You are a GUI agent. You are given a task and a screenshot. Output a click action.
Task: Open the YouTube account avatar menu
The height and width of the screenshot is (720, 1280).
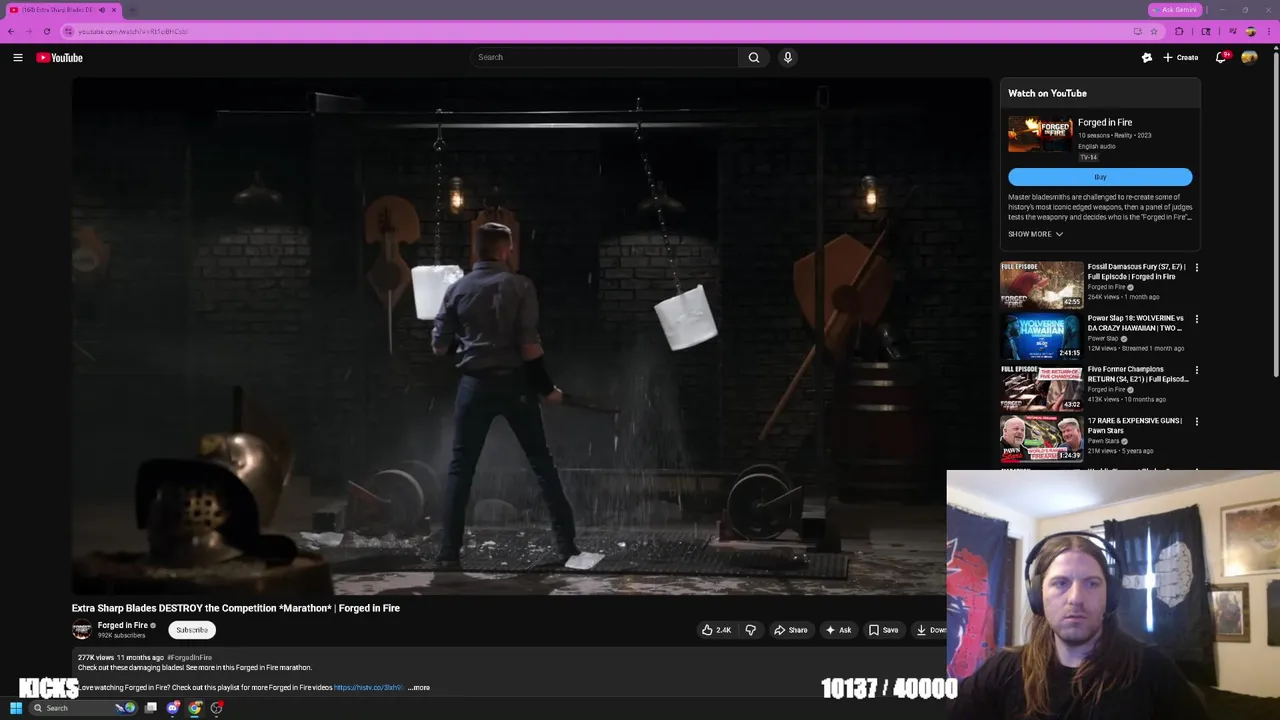[x=1249, y=58]
